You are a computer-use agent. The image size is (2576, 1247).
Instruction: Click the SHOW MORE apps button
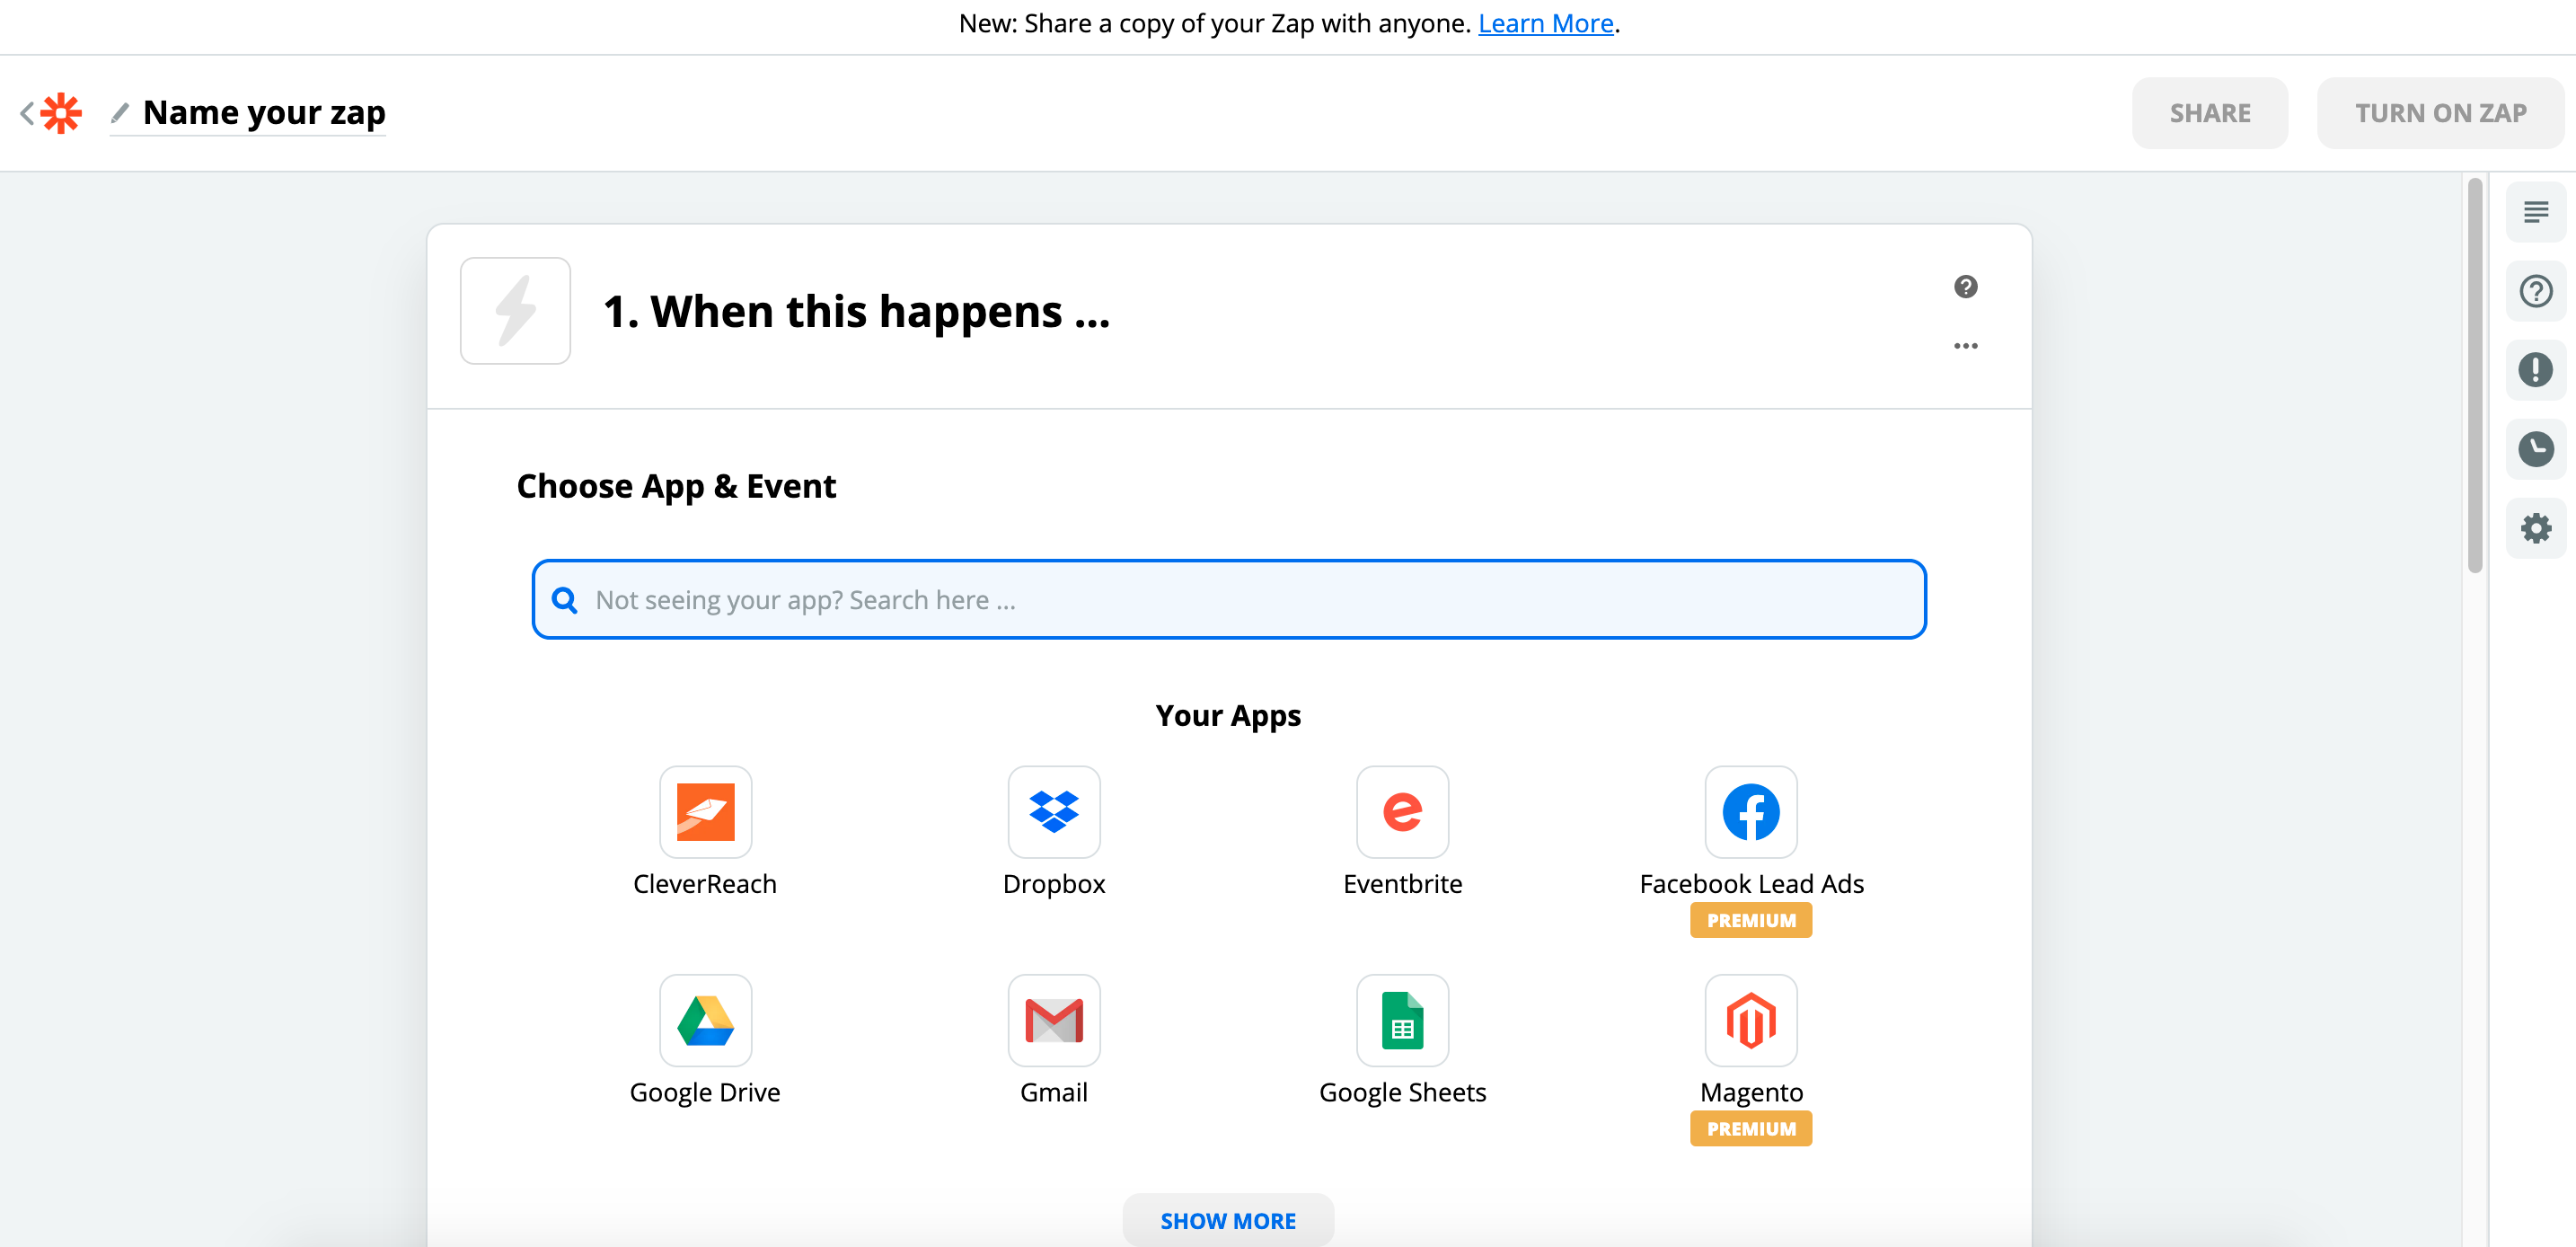pyautogui.click(x=1227, y=1220)
